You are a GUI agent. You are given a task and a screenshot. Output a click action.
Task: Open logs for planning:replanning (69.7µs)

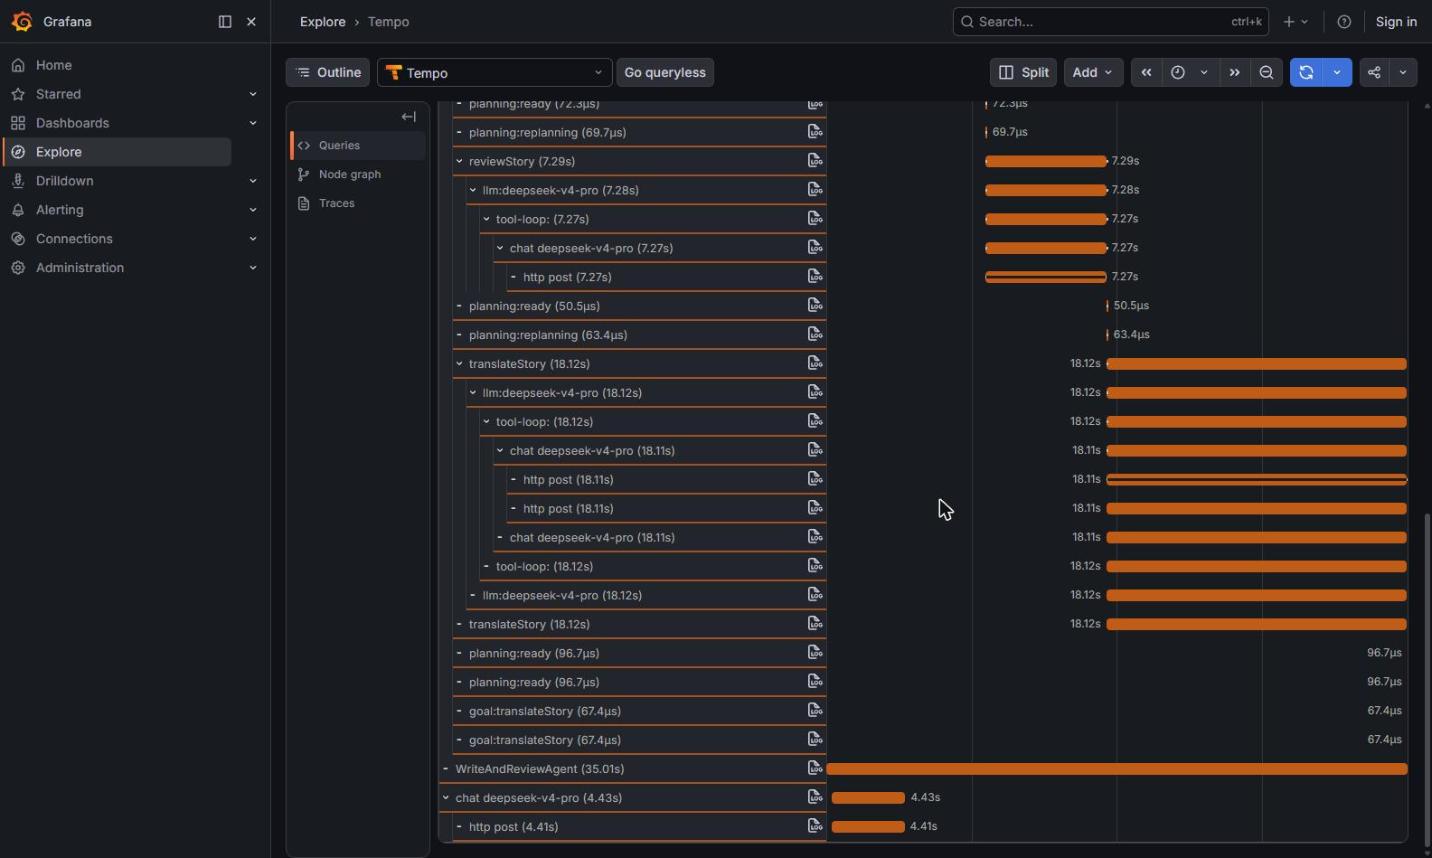click(815, 132)
